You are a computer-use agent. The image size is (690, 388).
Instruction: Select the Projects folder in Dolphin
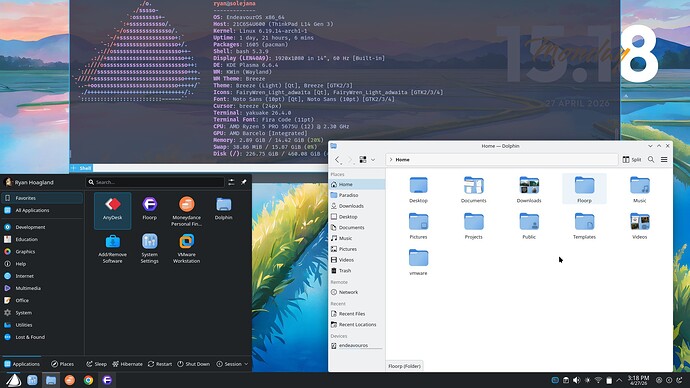tap(473, 226)
